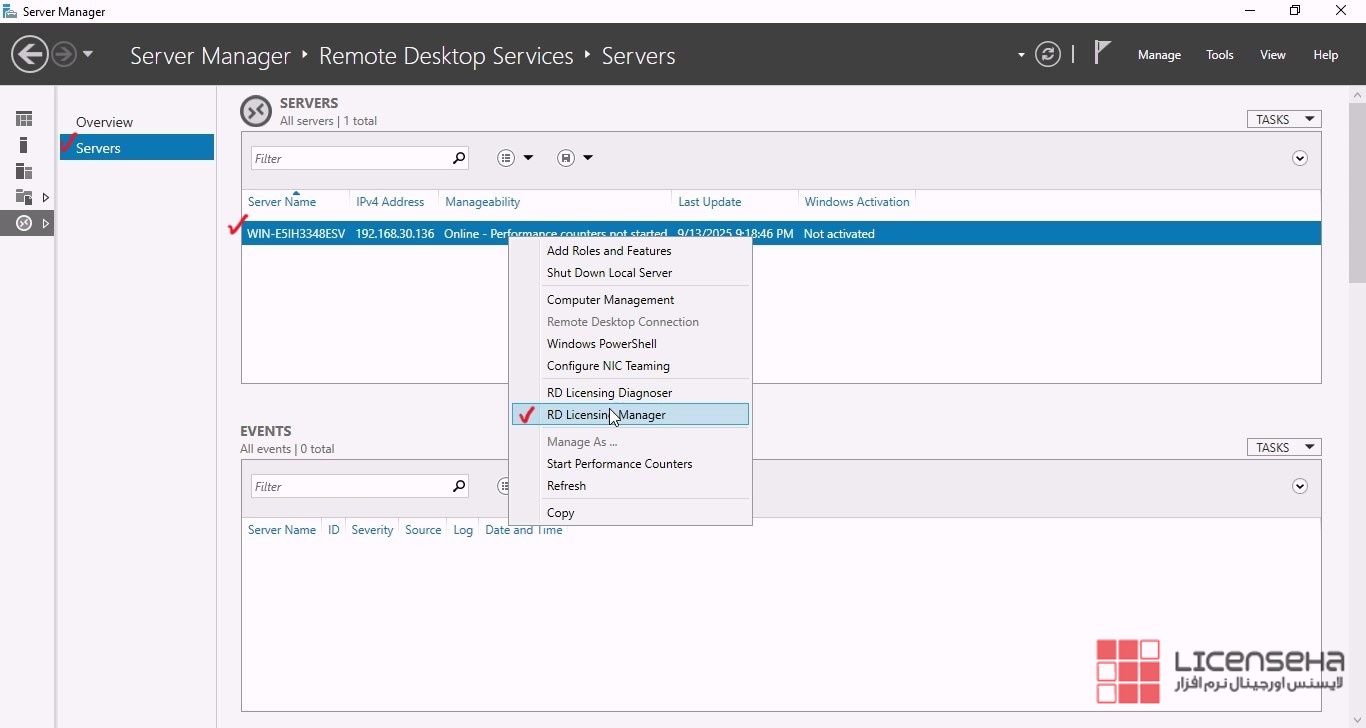
Task: Select RD Licensing Manager from context menu
Action: 606,414
